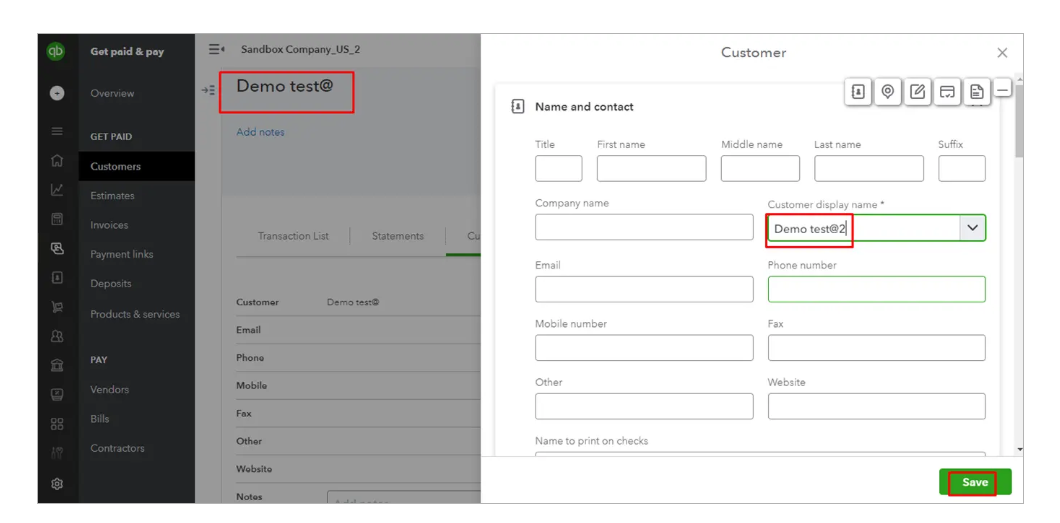This screenshot has width=1060, height=523.
Task: Toggle the customer list side panel arrow
Action: click(x=208, y=90)
